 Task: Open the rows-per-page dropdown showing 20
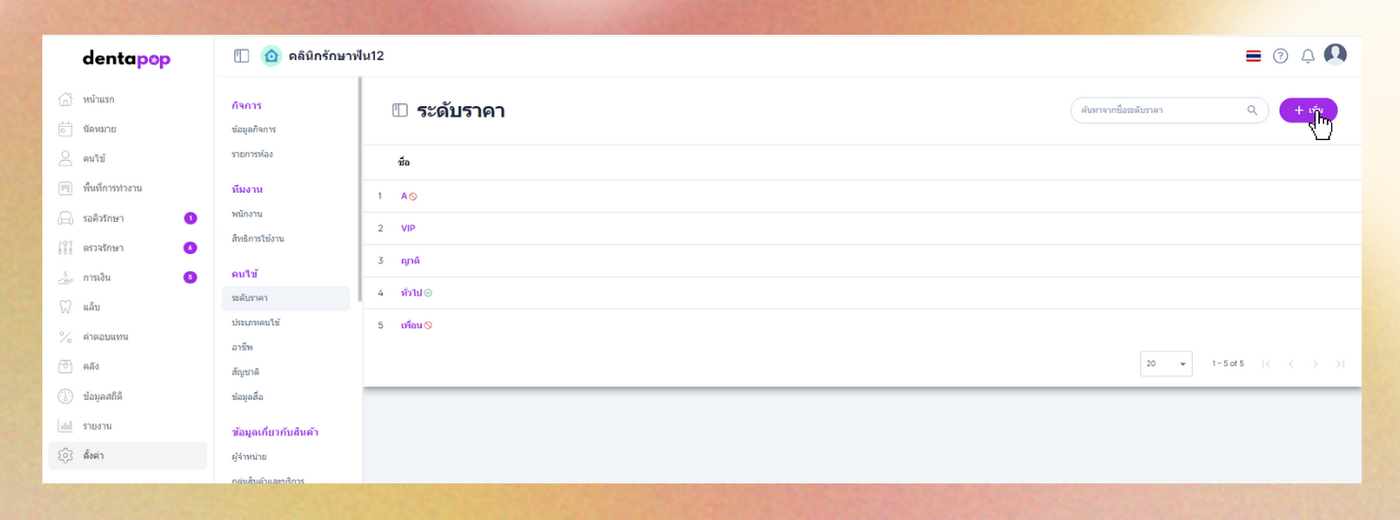click(1166, 364)
